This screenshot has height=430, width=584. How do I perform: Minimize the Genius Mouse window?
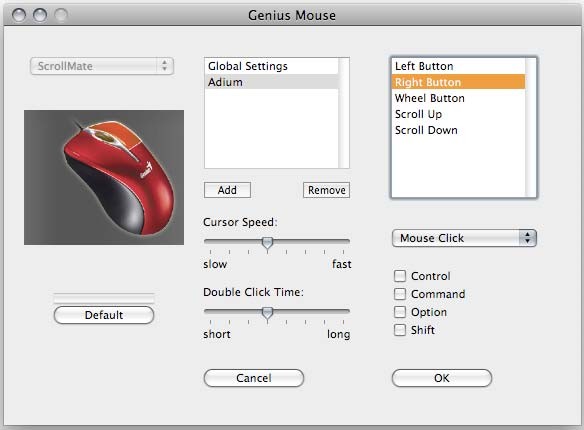[40, 15]
